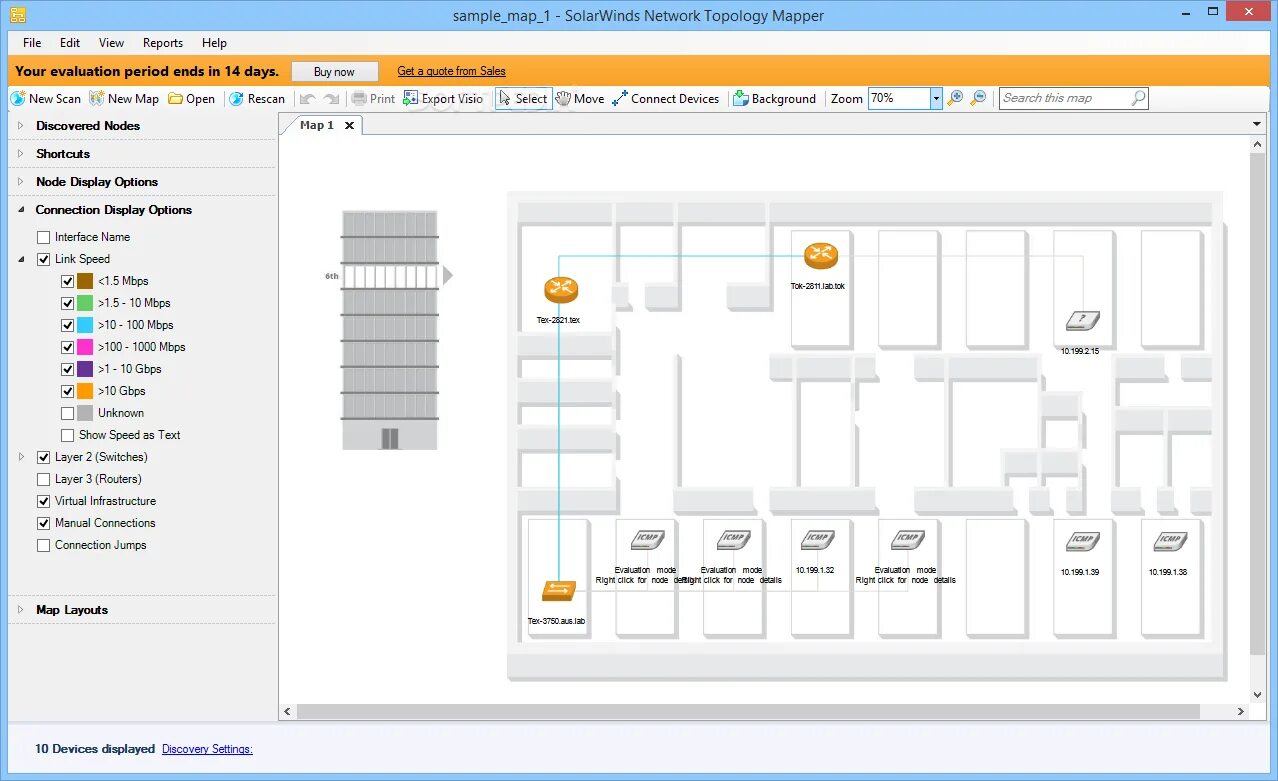
Task: Open the View menu
Action: pyautogui.click(x=111, y=43)
